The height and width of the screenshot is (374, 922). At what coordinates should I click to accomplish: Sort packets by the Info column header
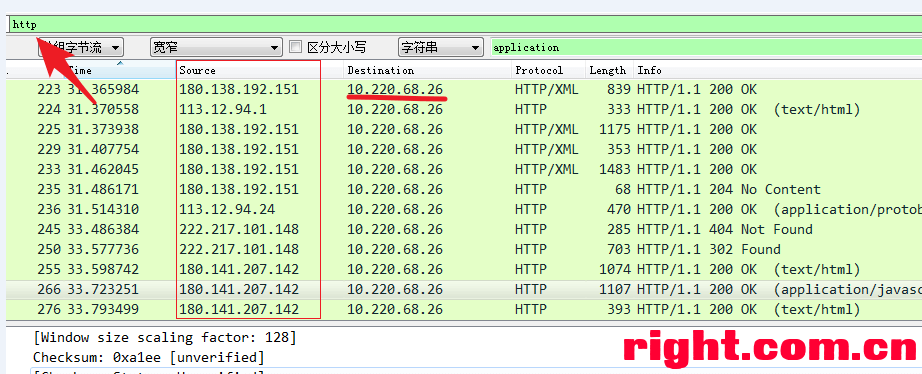pos(650,71)
